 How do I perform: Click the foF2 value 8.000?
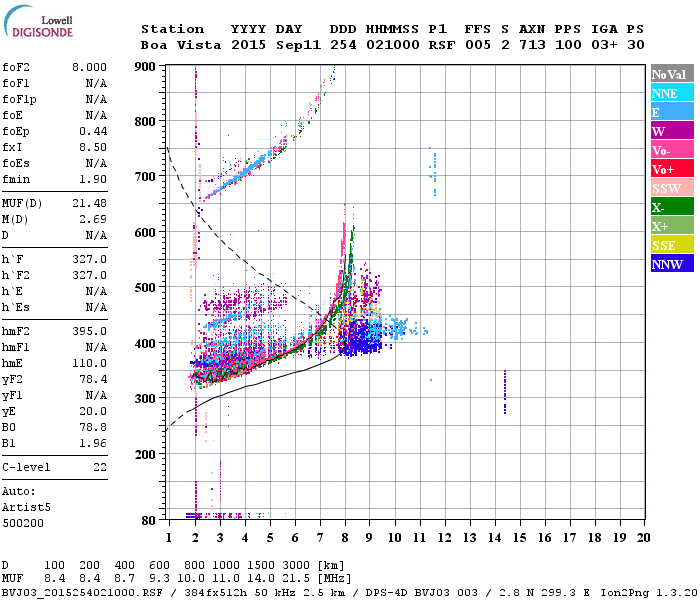pyautogui.click(x=89, y=67)
